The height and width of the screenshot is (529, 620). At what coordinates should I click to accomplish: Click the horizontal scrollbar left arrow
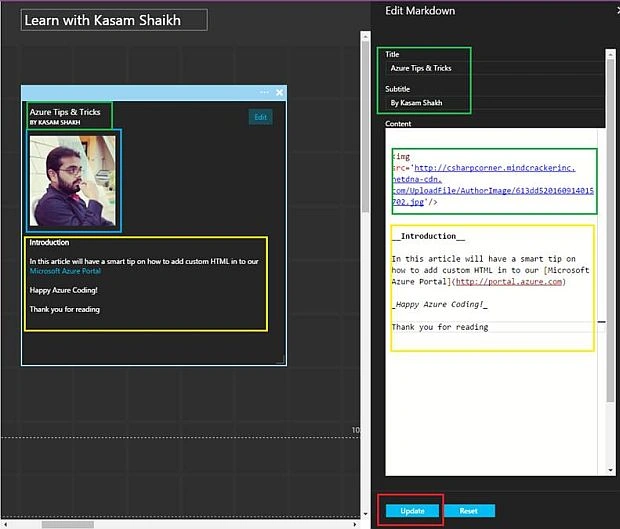tap(6, 524)
